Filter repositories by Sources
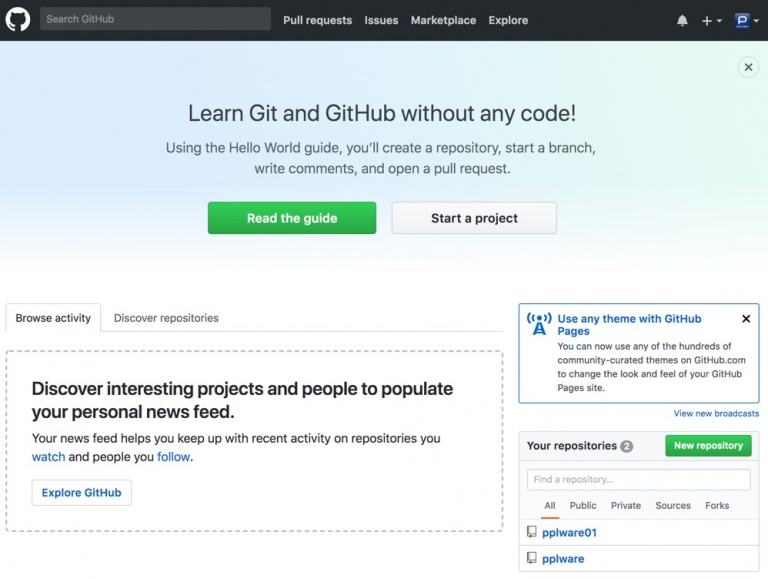 (x=673, y=506)
